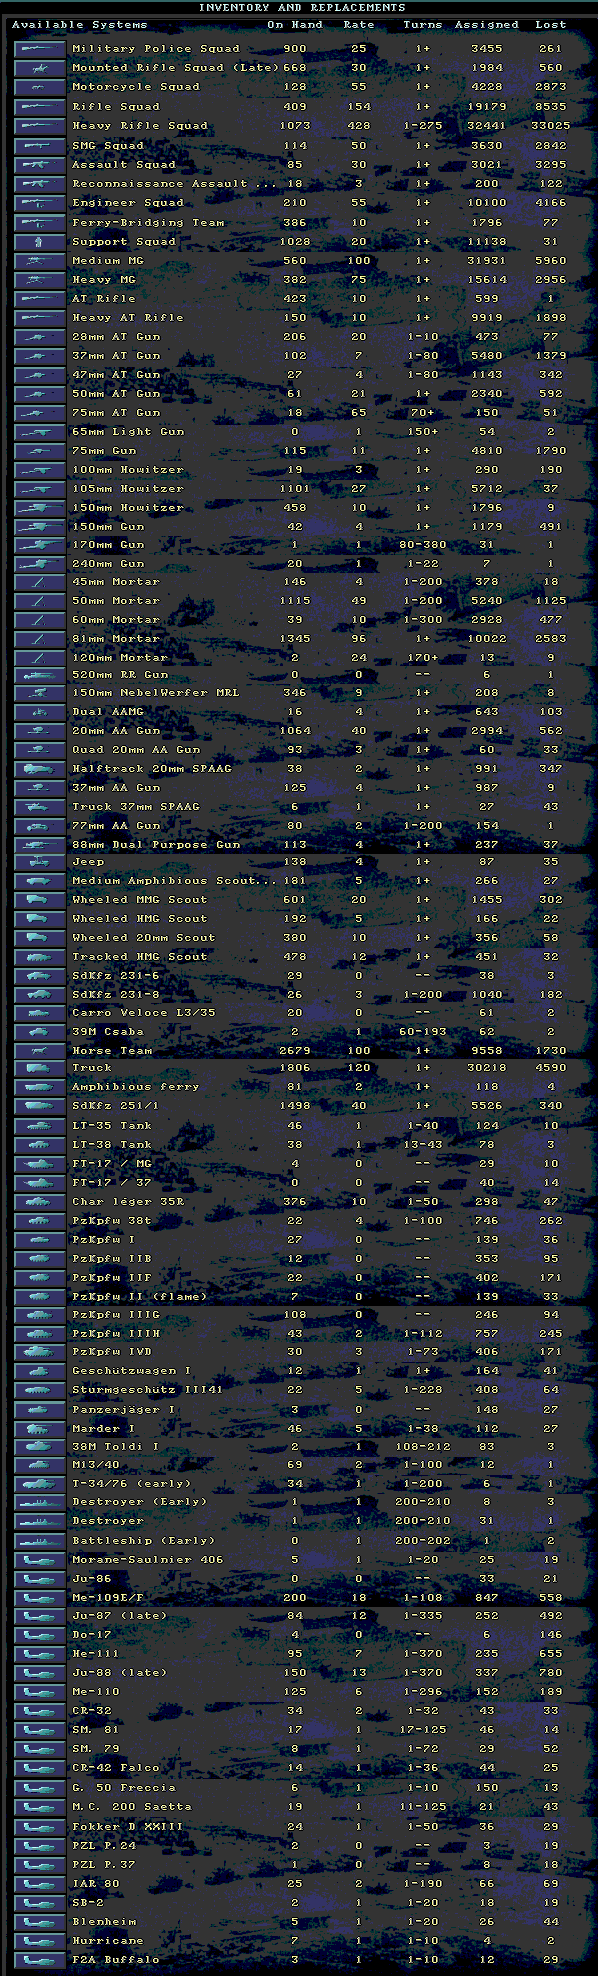Click the 81mm Mortar icon button

(40, 638)
